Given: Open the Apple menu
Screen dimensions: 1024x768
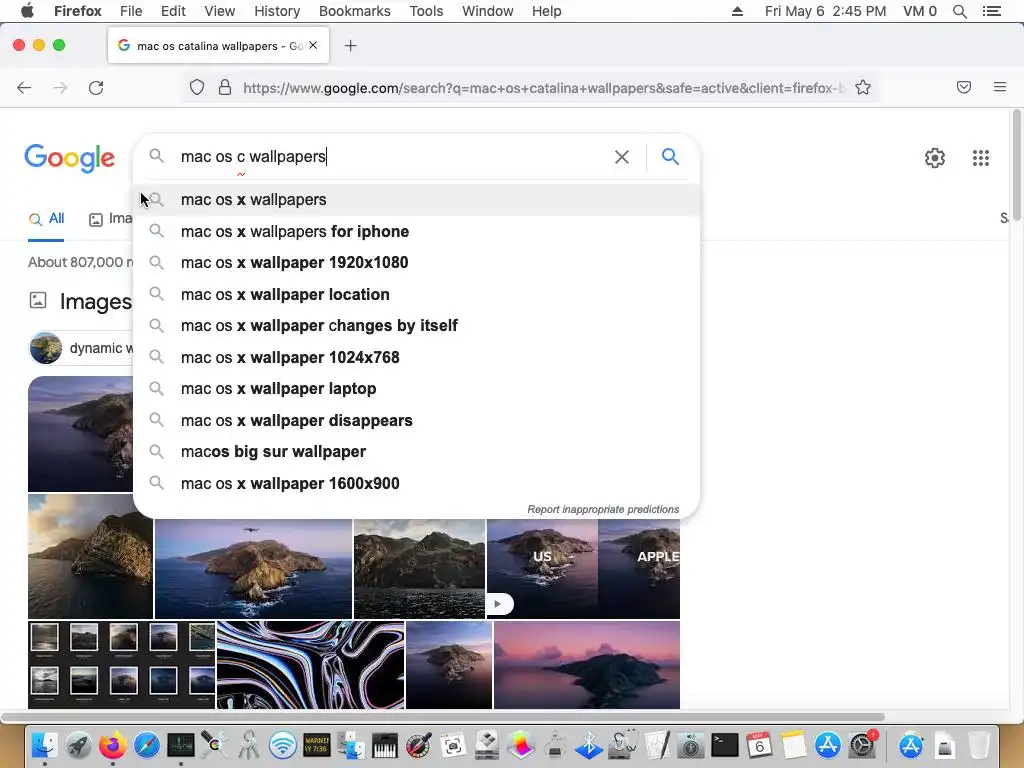Looking at the screenshot, I should (27, 11).
